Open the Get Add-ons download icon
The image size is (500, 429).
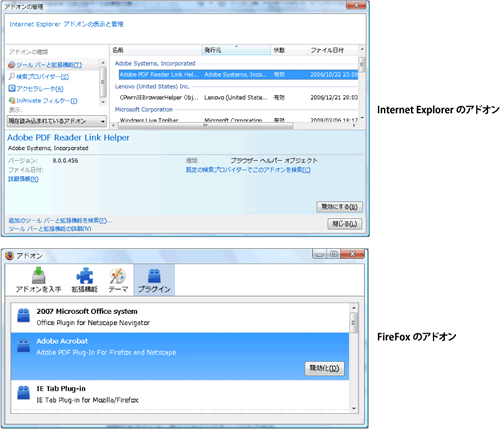pos(39,275)
